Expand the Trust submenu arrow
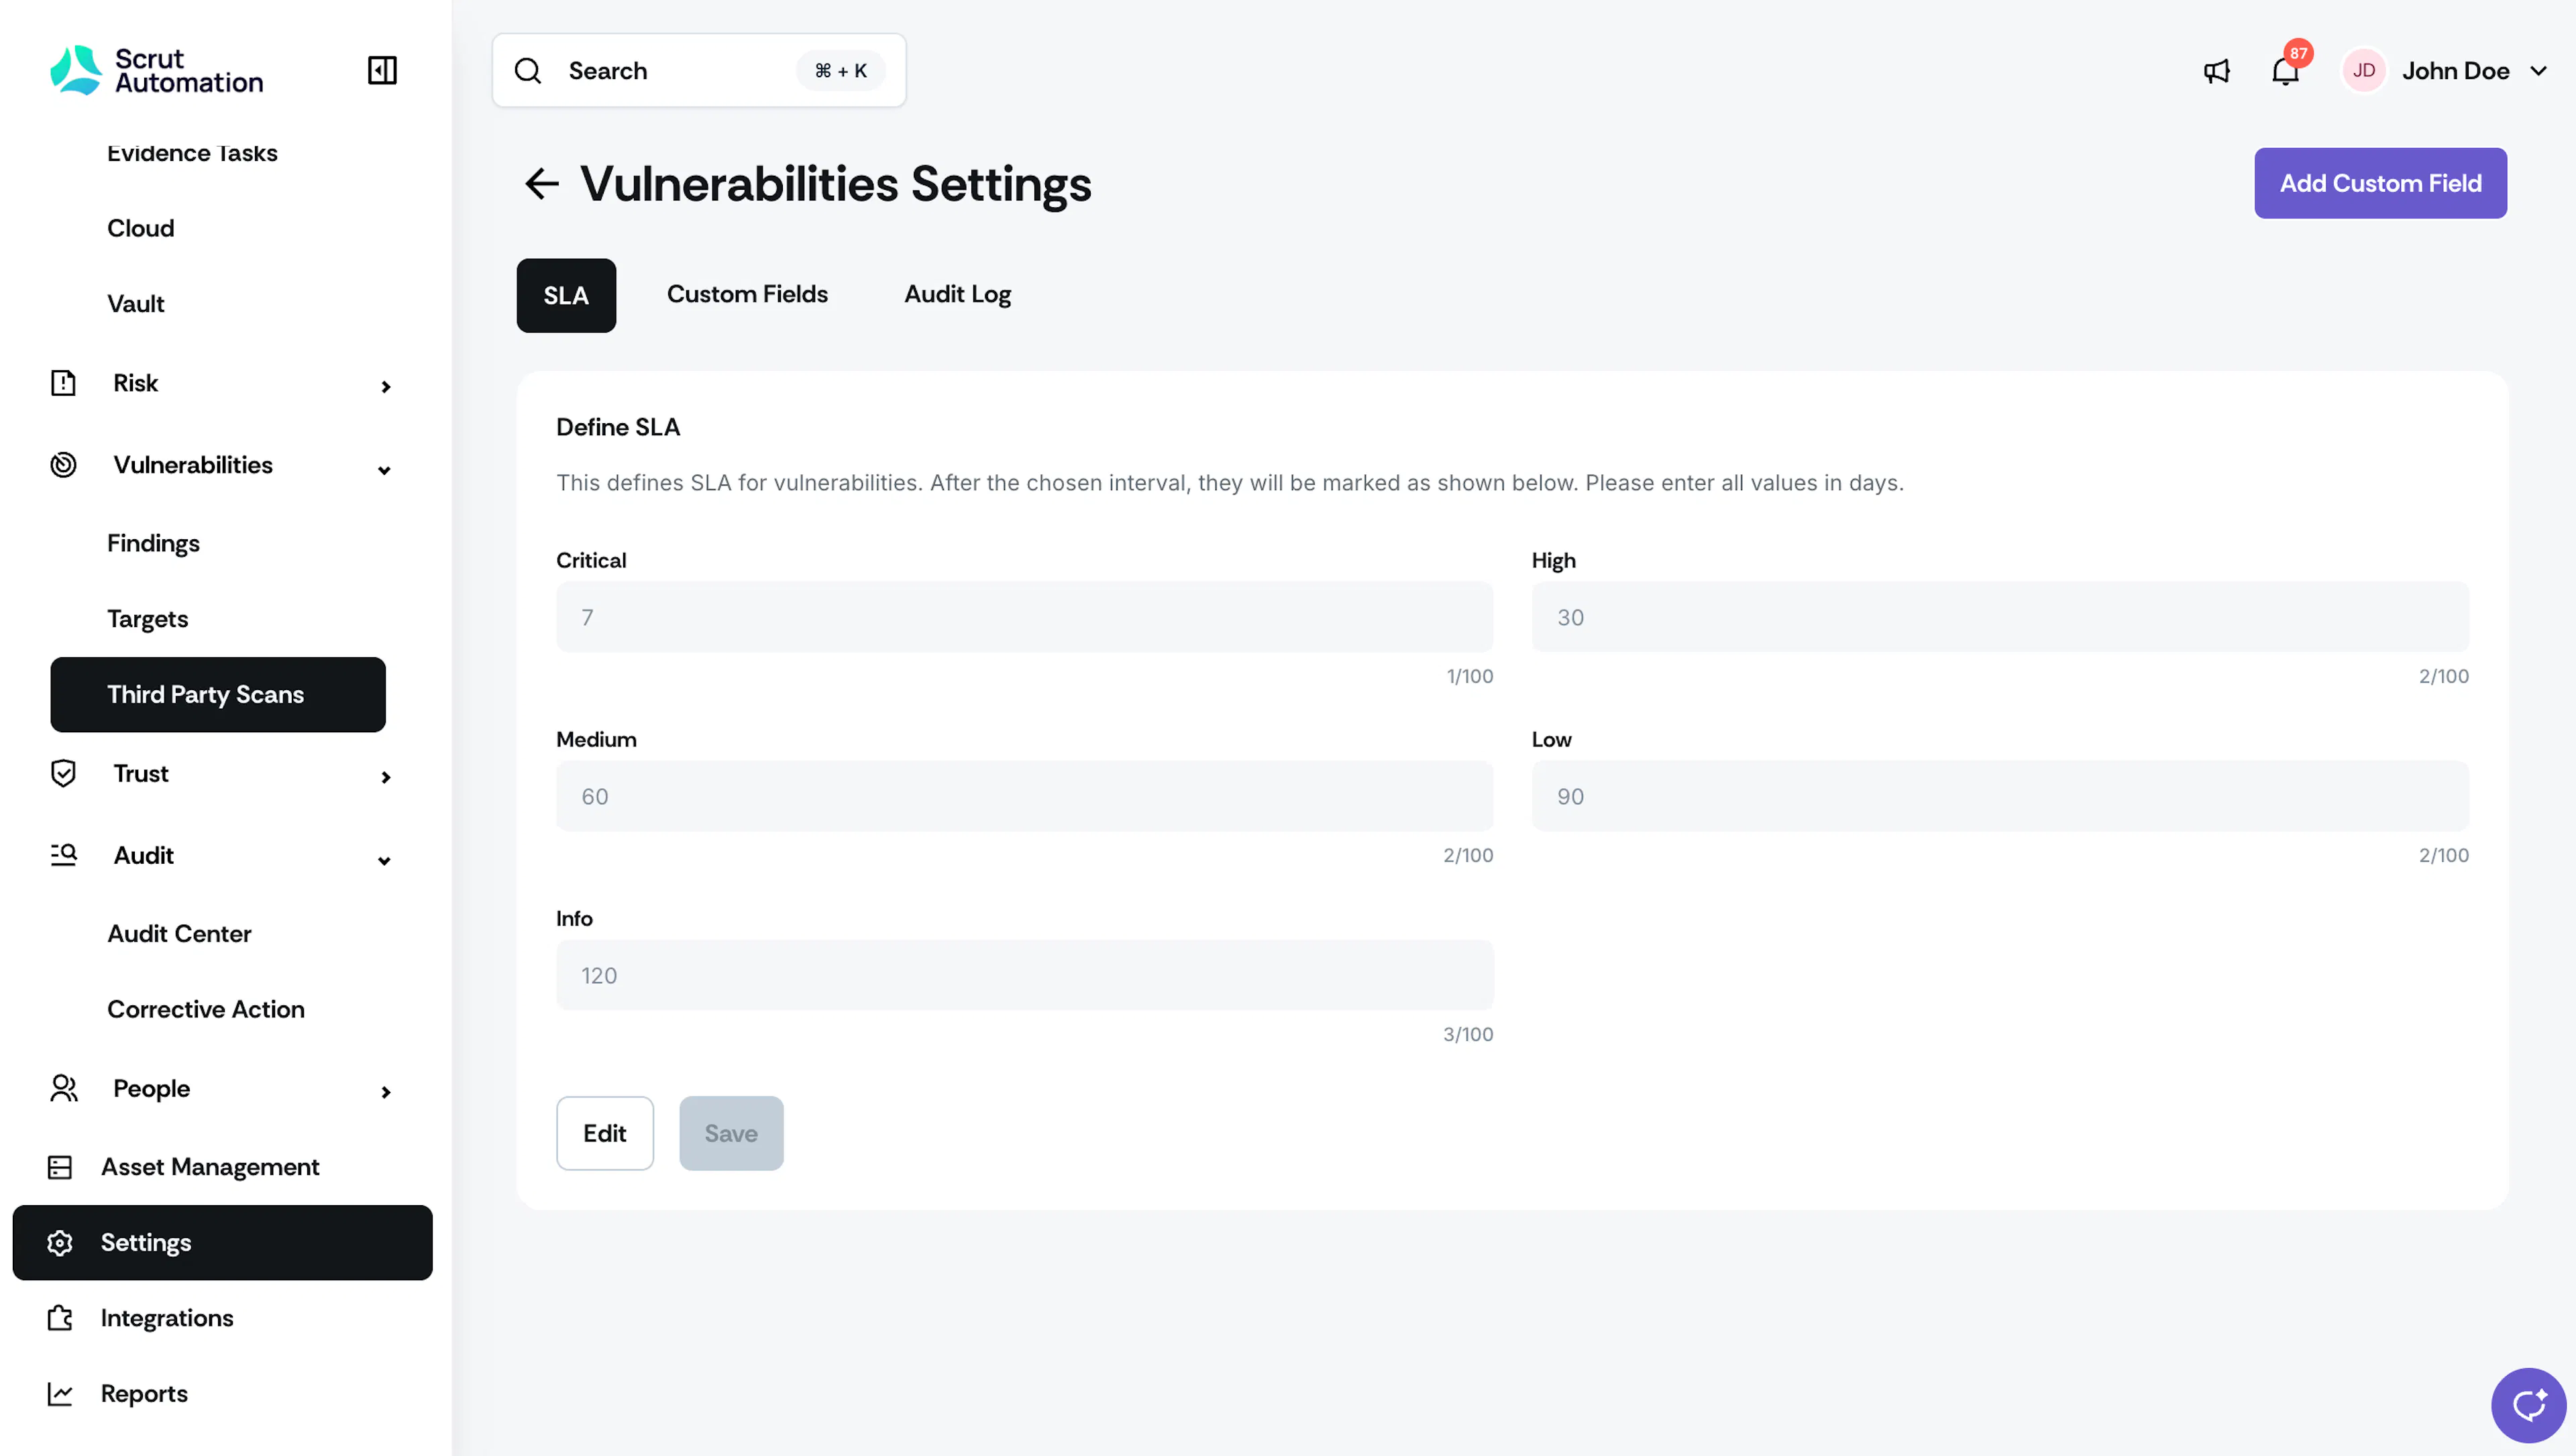 pyautogui.click(x=385, y=777)
